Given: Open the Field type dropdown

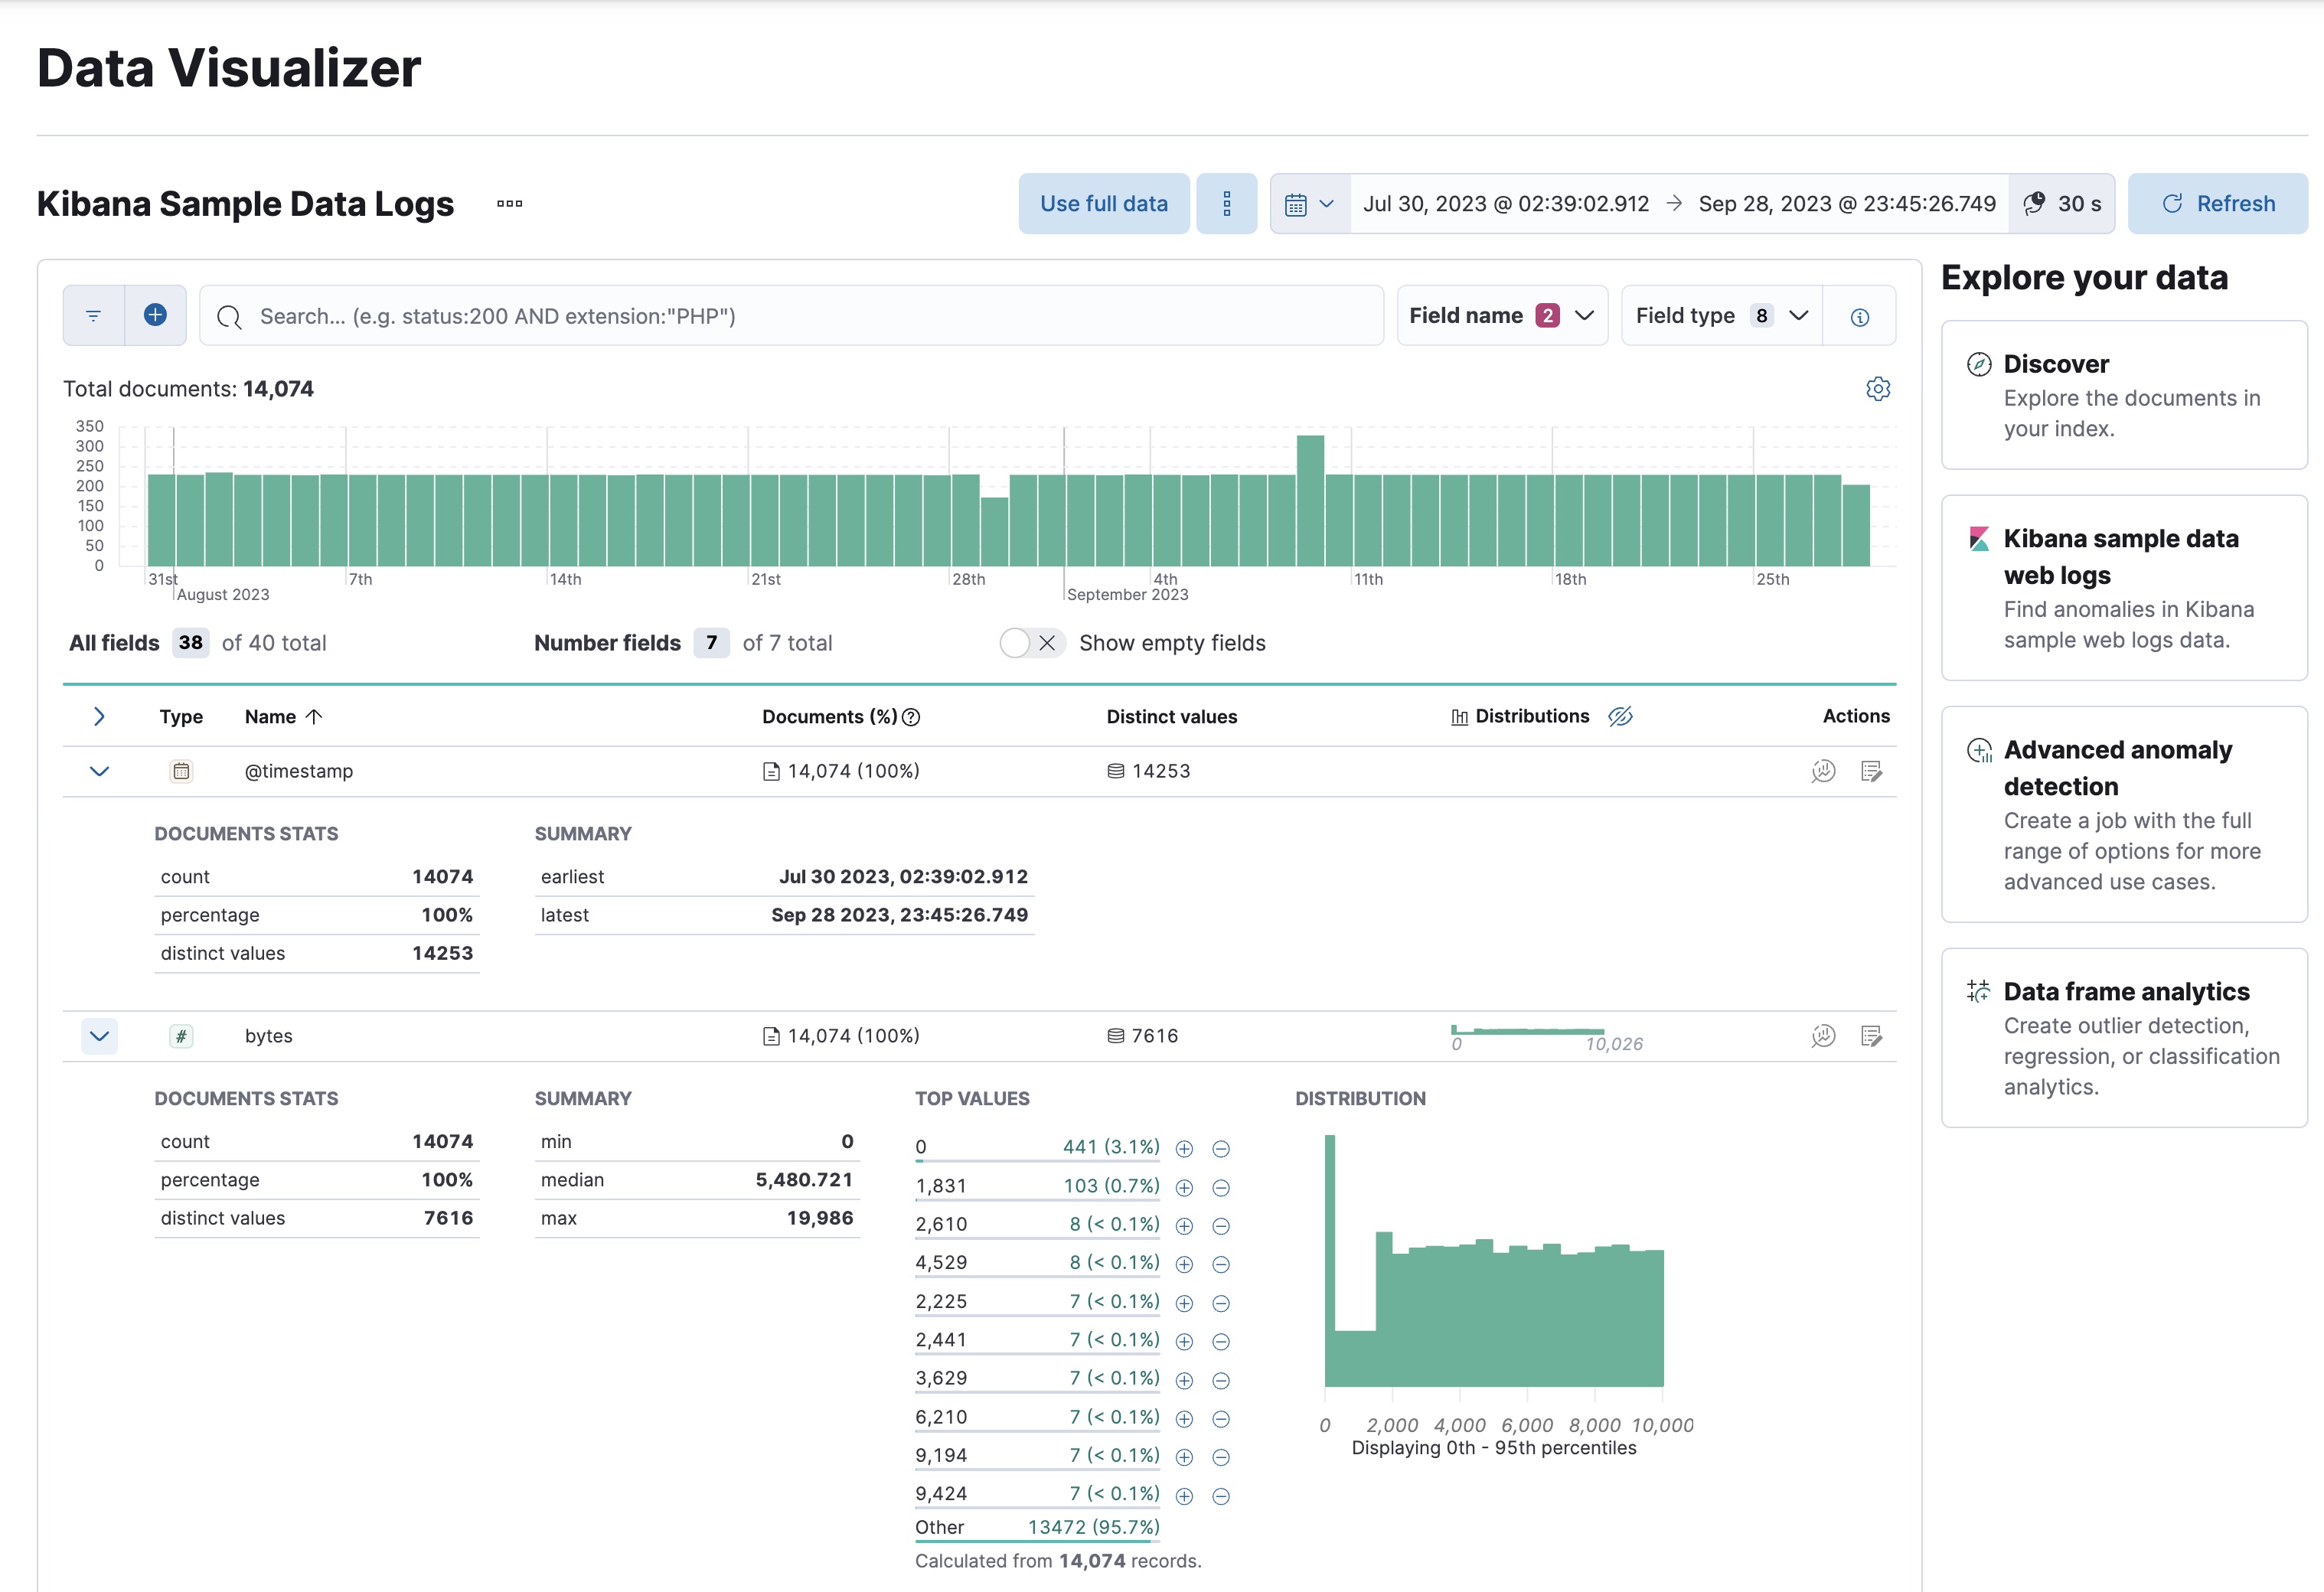Looking at the screenshot, I should [1720, 315].
